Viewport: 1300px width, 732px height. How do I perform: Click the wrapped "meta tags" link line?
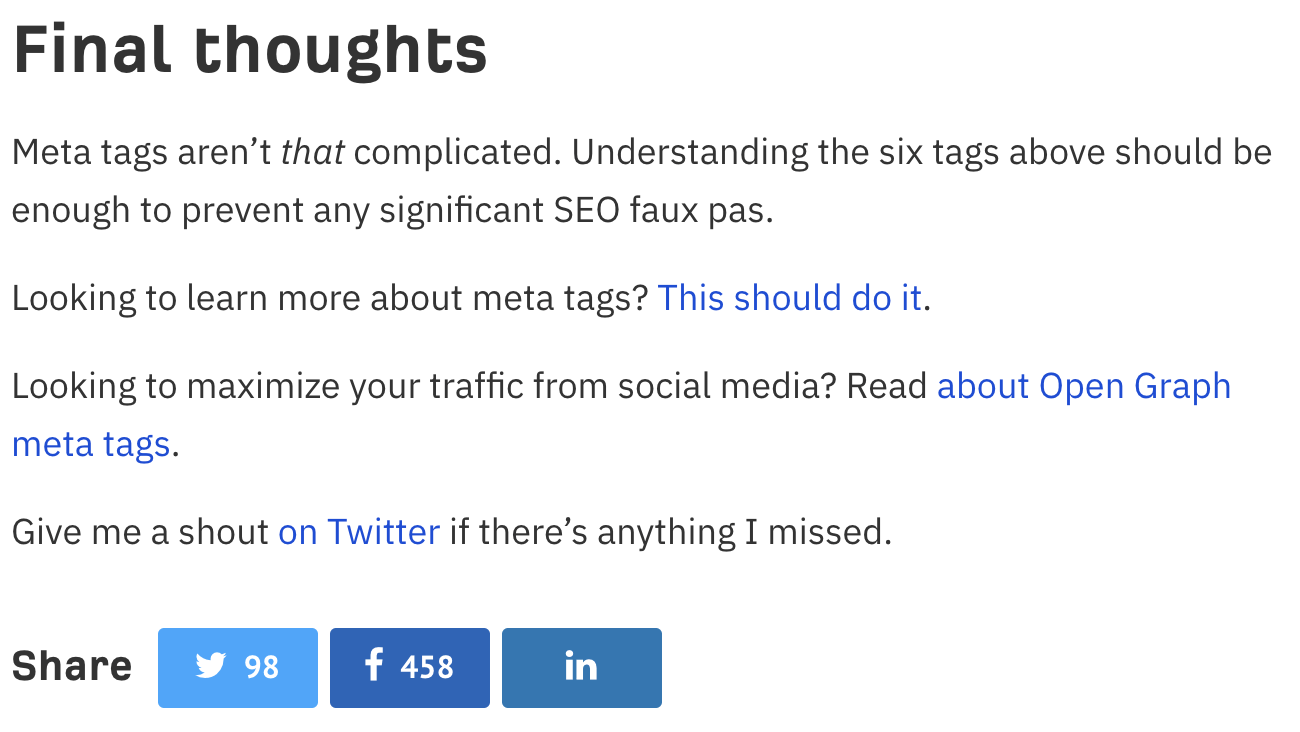pos(91,444)
